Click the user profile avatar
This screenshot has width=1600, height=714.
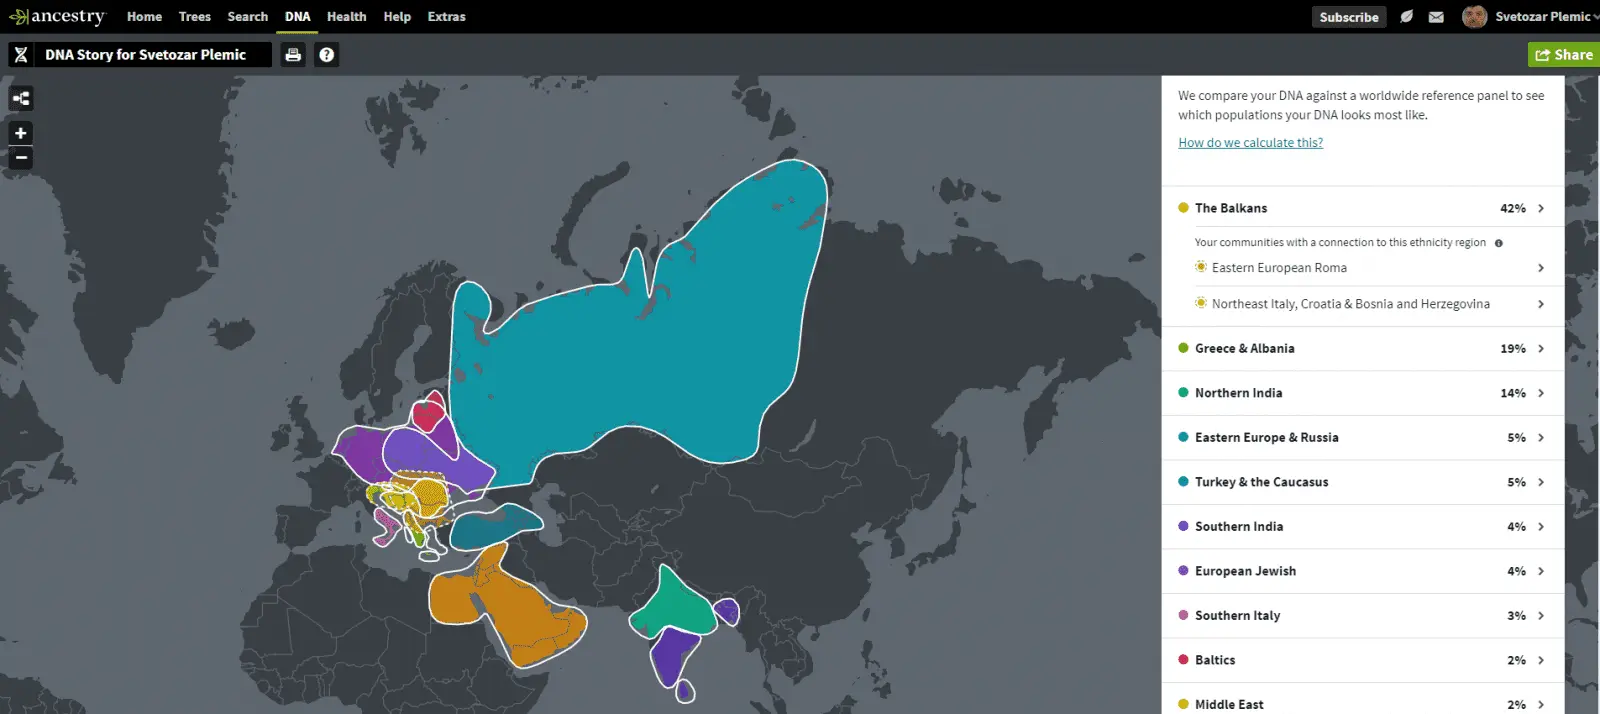1474,16
